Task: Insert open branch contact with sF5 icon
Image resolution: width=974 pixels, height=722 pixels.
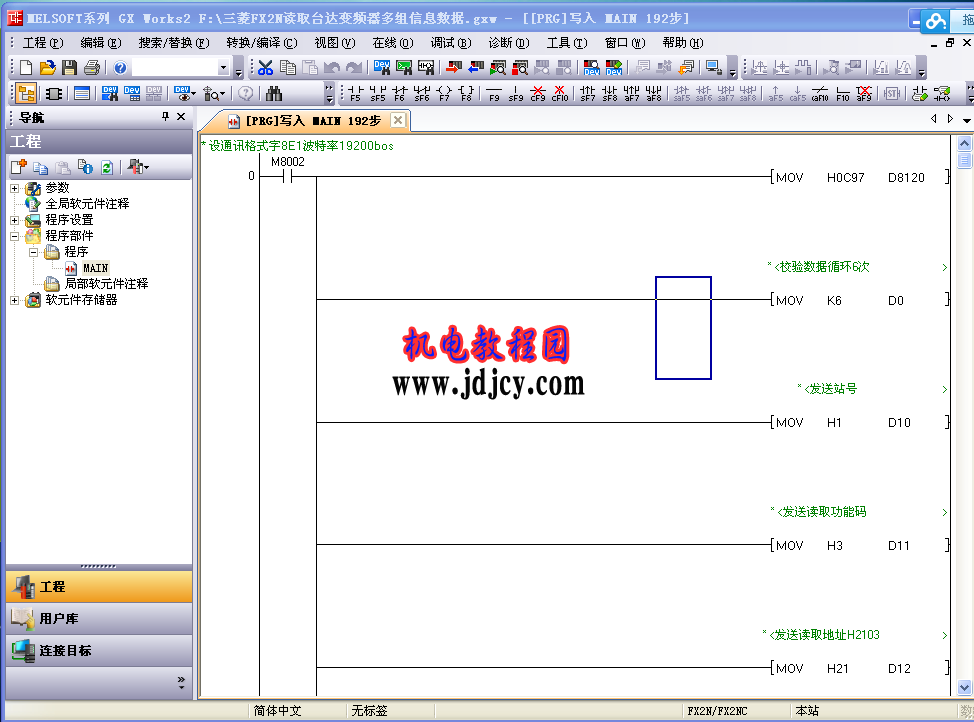Action: click(378, 94)
